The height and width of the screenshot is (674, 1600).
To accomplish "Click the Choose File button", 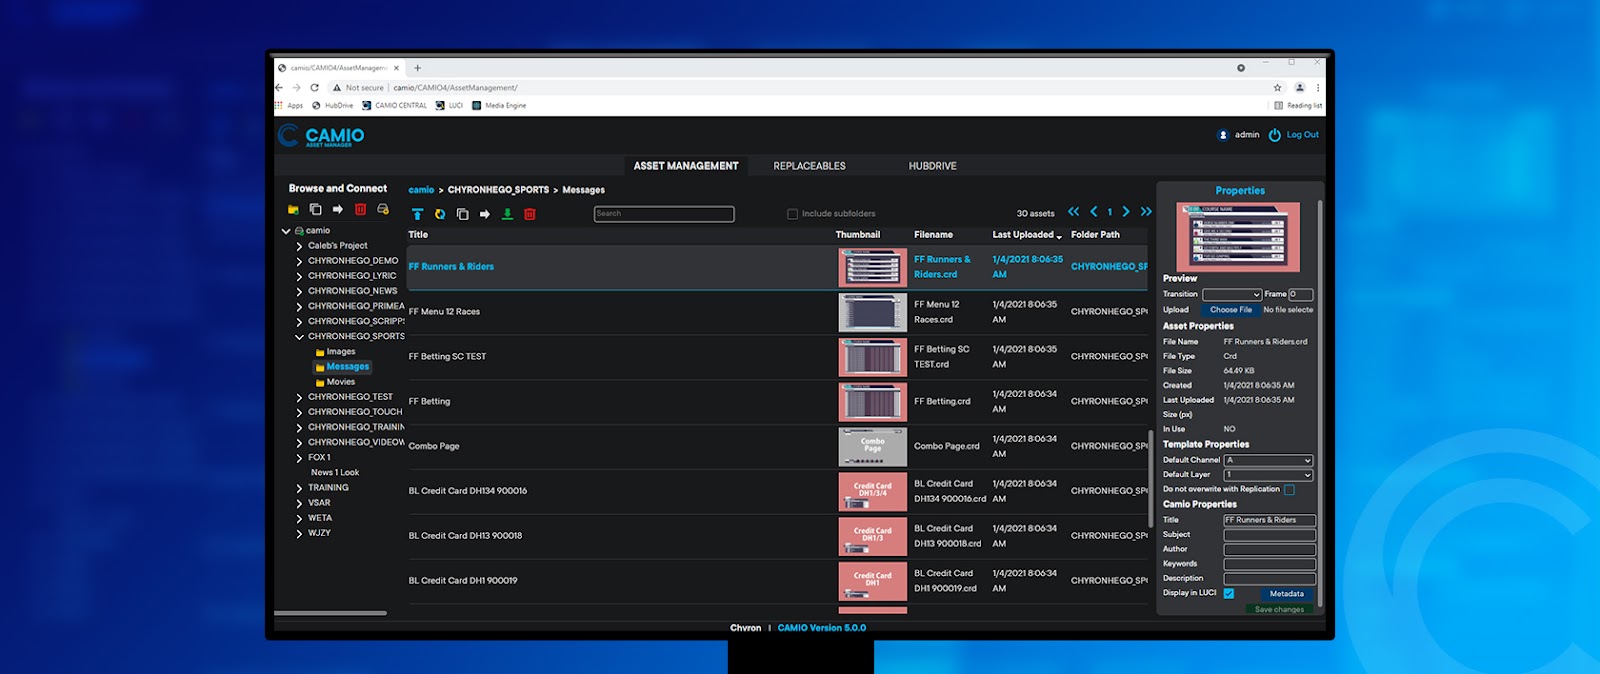I will (1230, 310).
